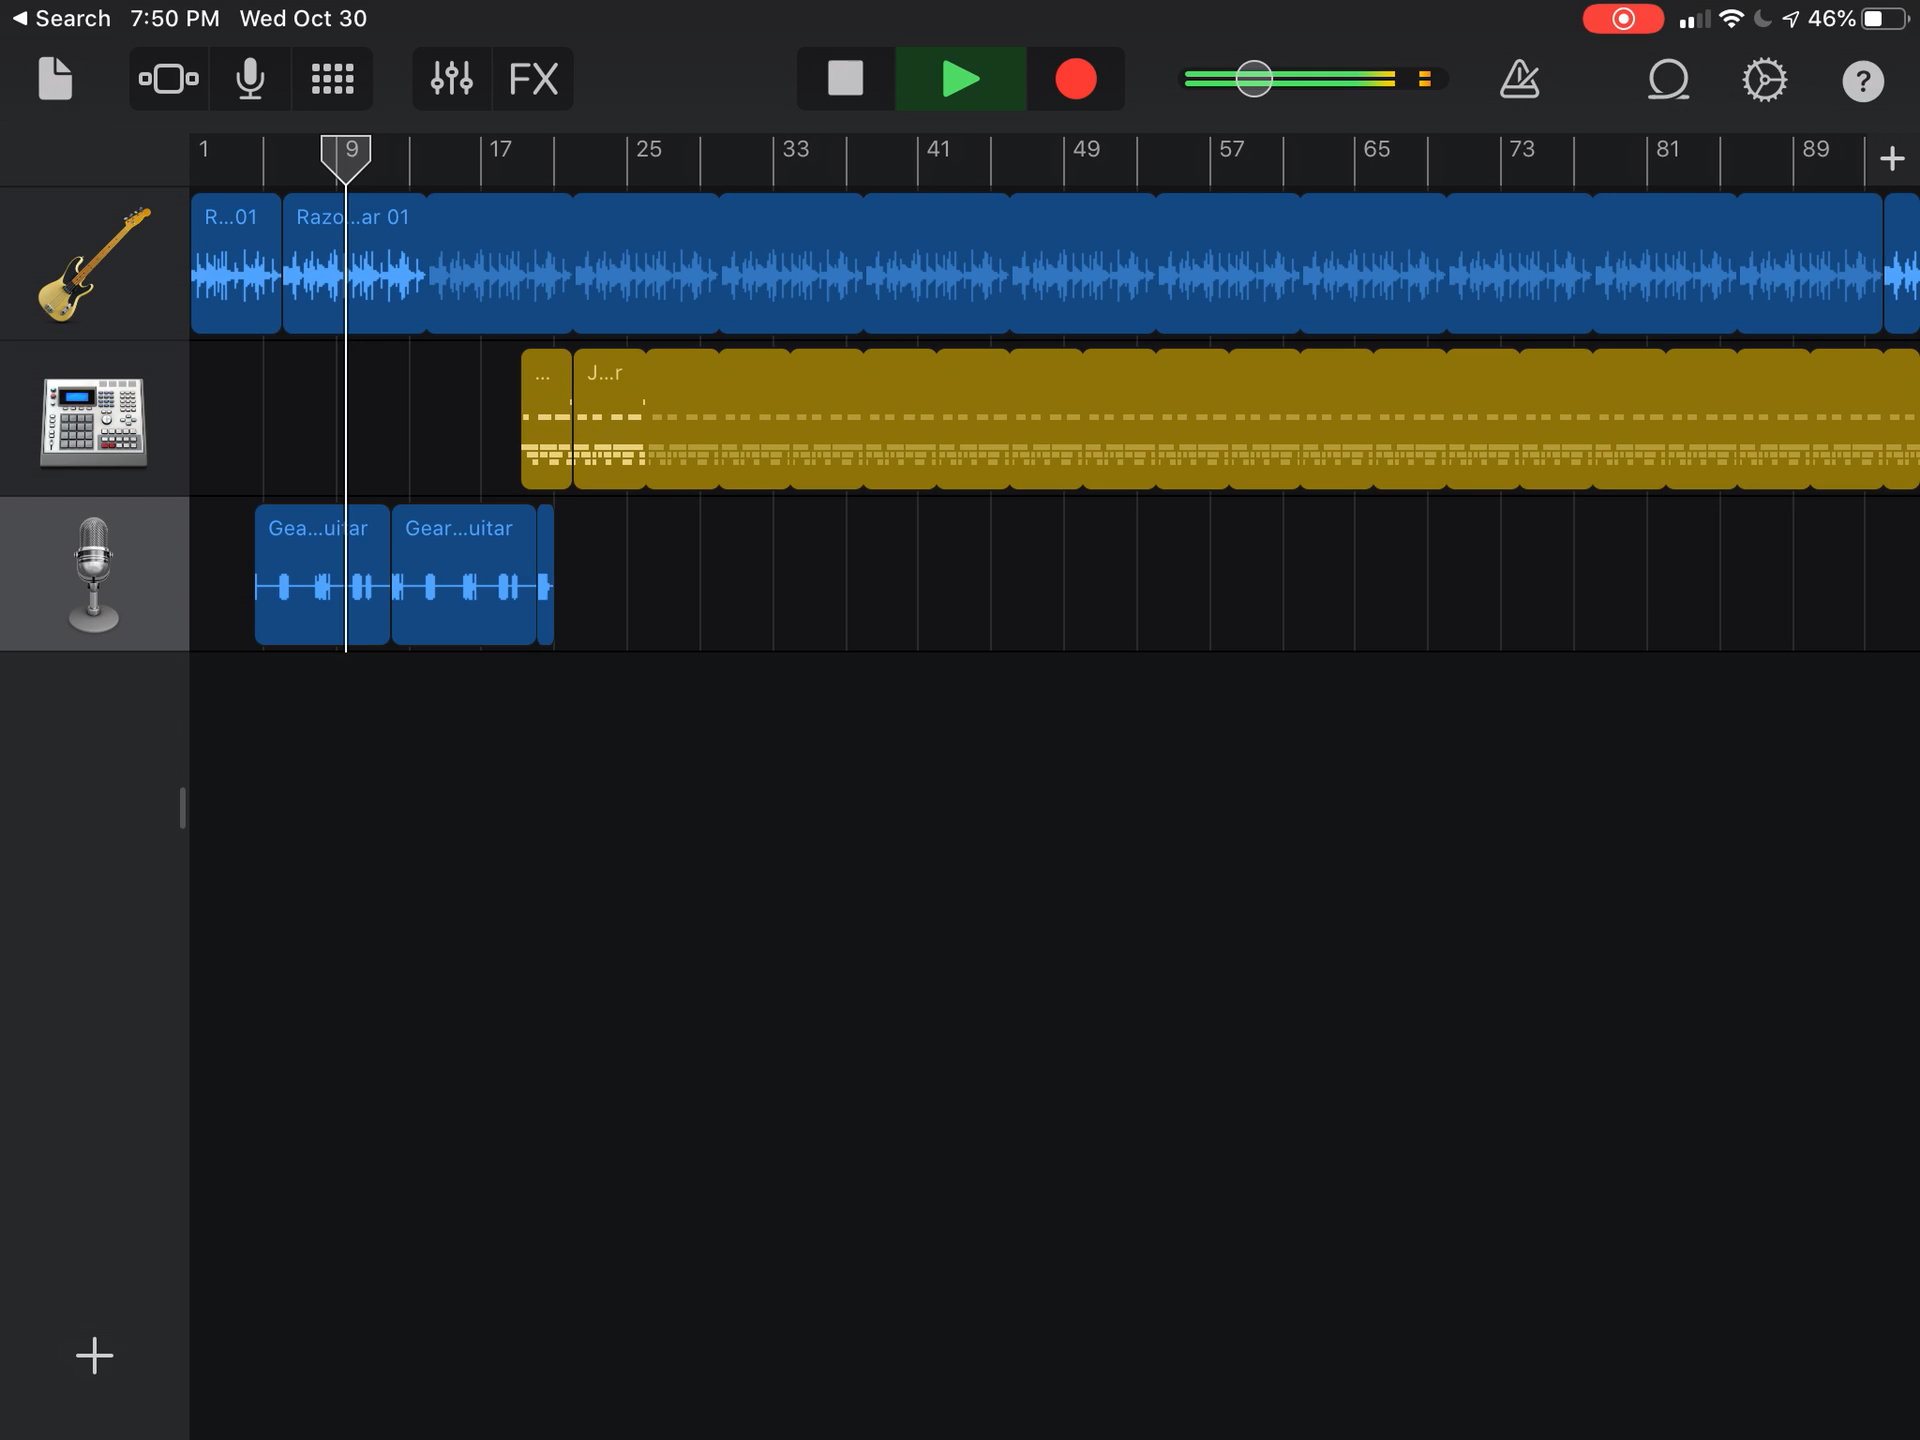Viewport: 1920px width, 1440px height.
Task: Select the Gear...uitar audio region
Action: tap(464, 575)
